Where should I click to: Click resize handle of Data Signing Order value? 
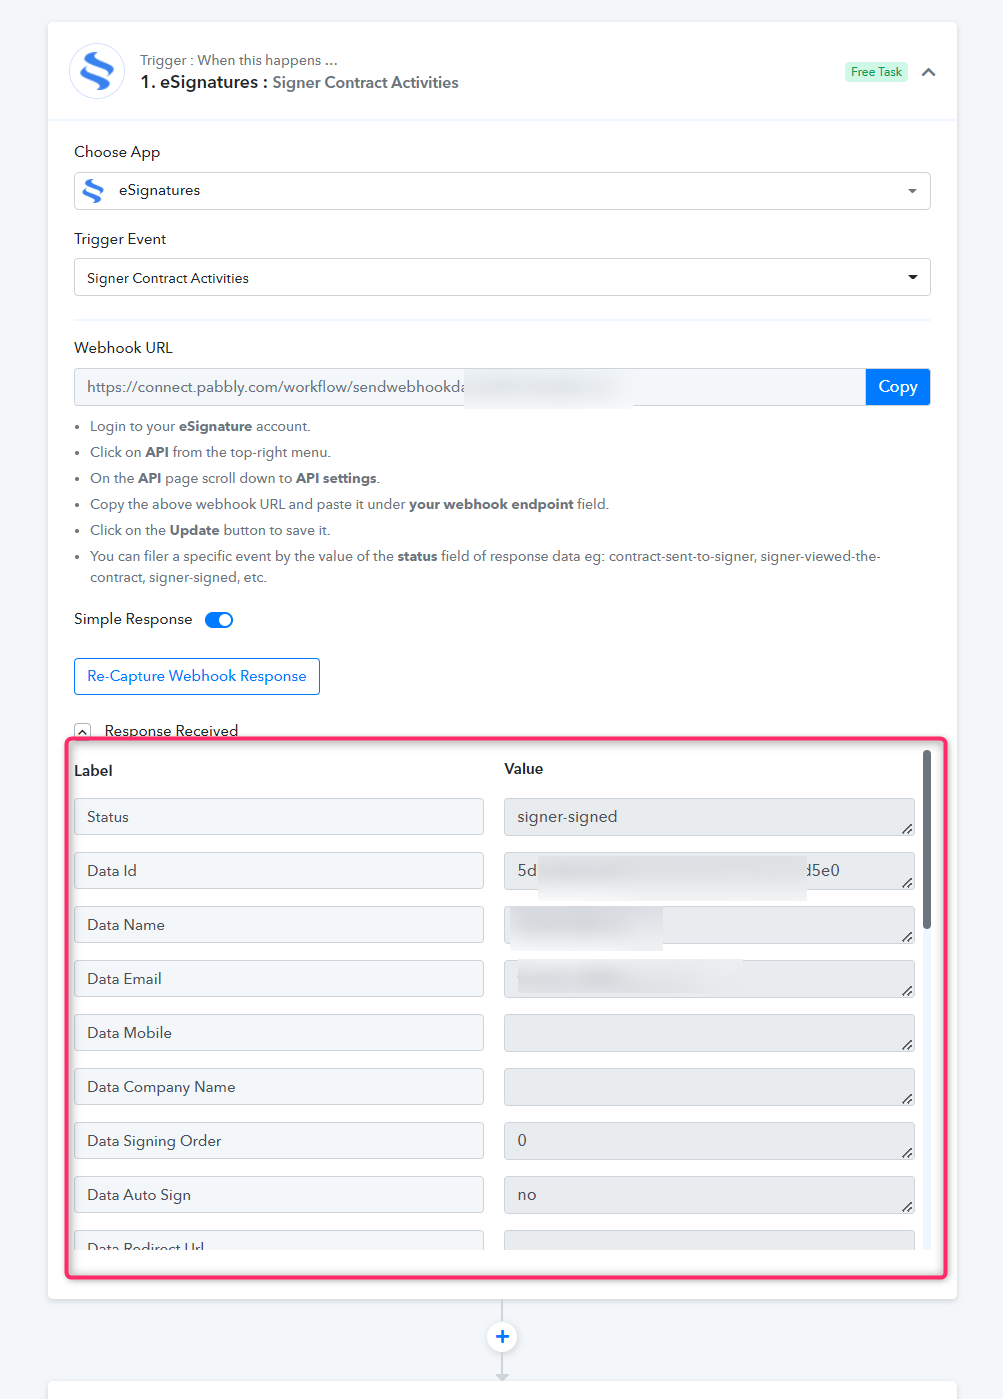[x=907, y=1152]
